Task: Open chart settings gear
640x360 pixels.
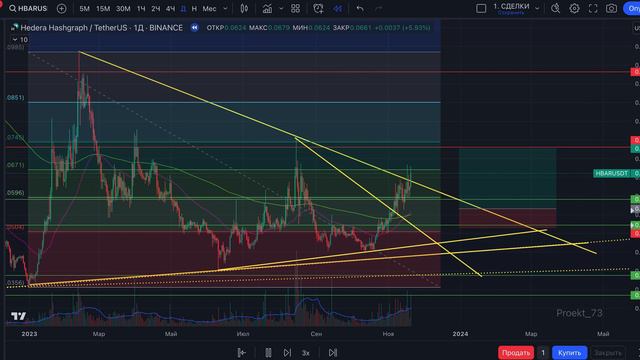Action: point(574,8)
